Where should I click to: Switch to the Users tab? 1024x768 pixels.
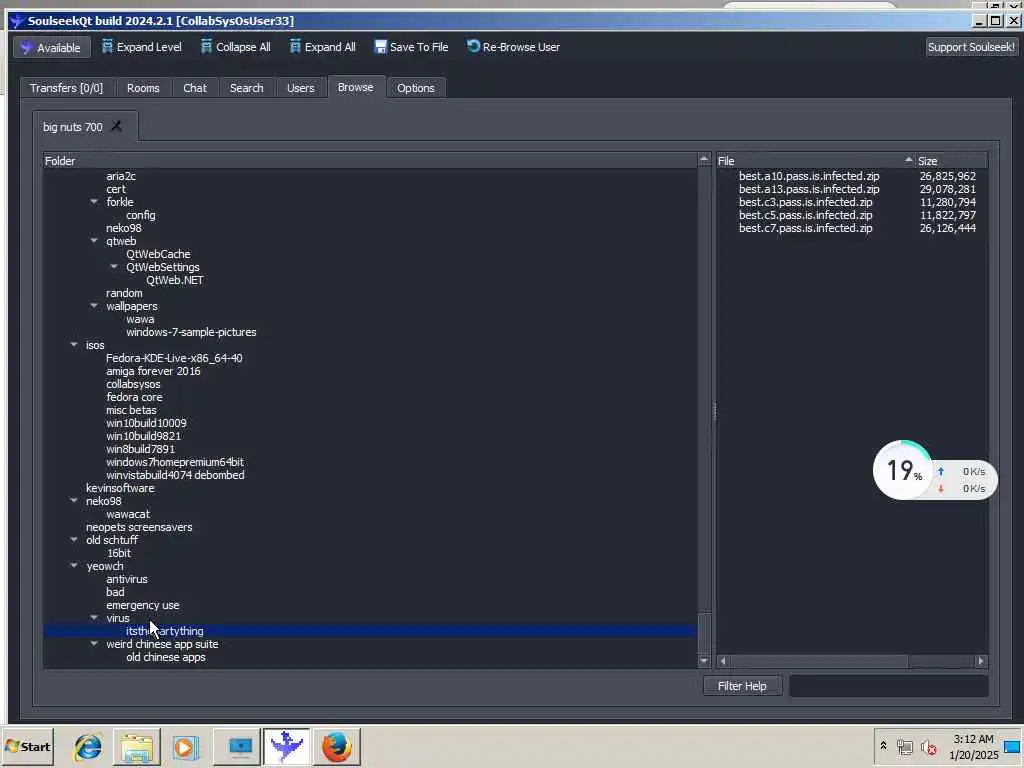(300, 88)
